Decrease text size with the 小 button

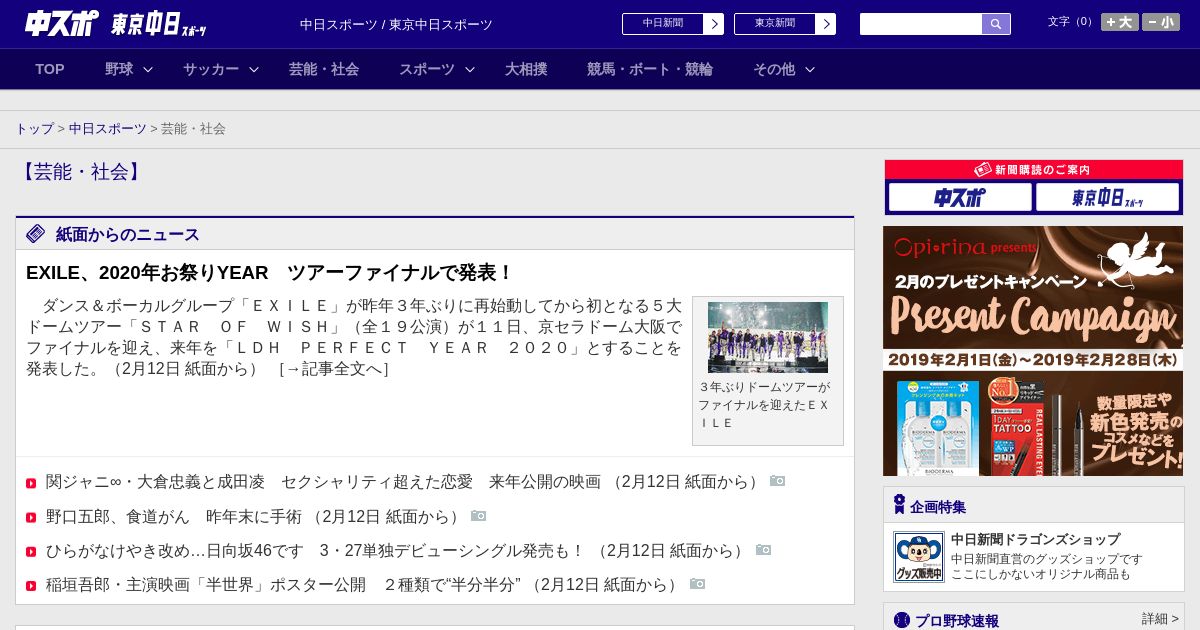point(1161,22)
